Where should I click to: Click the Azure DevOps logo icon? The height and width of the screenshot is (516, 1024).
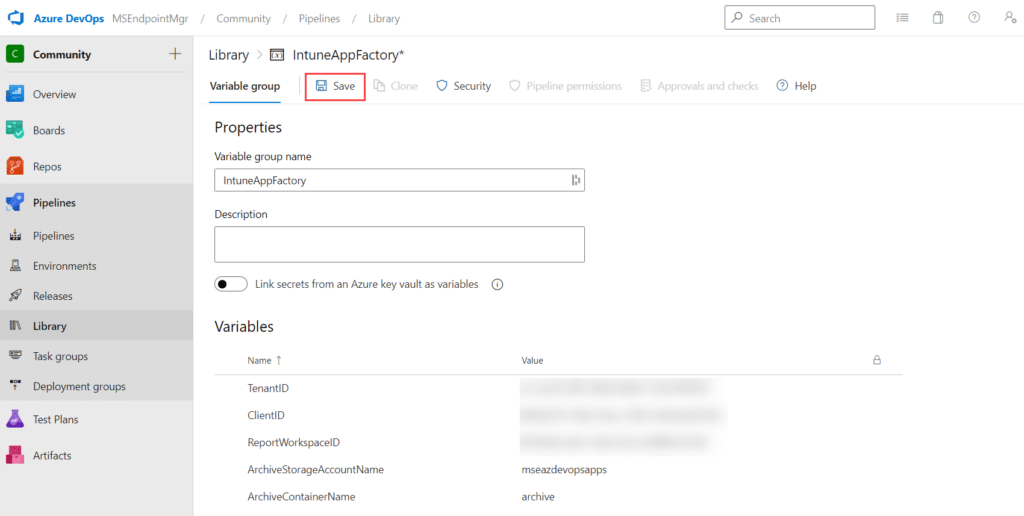[16, 18]
